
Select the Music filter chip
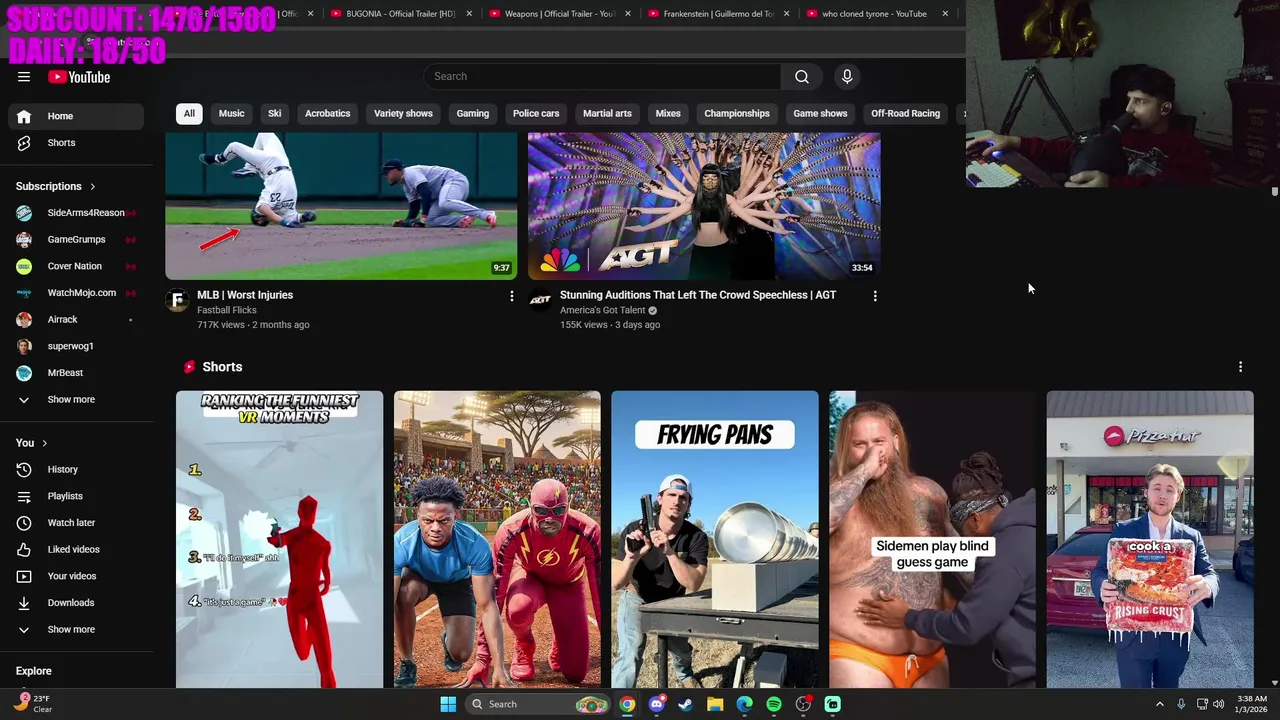[x=231, y=113]
